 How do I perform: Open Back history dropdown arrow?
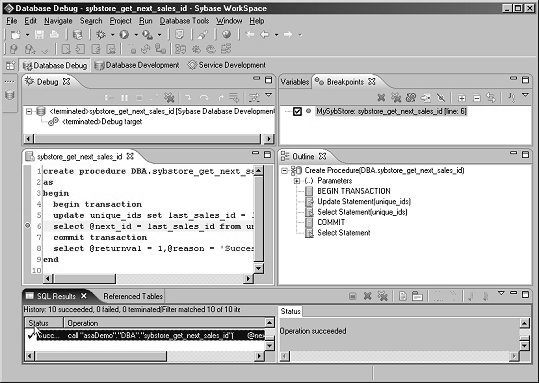(276, 35)
